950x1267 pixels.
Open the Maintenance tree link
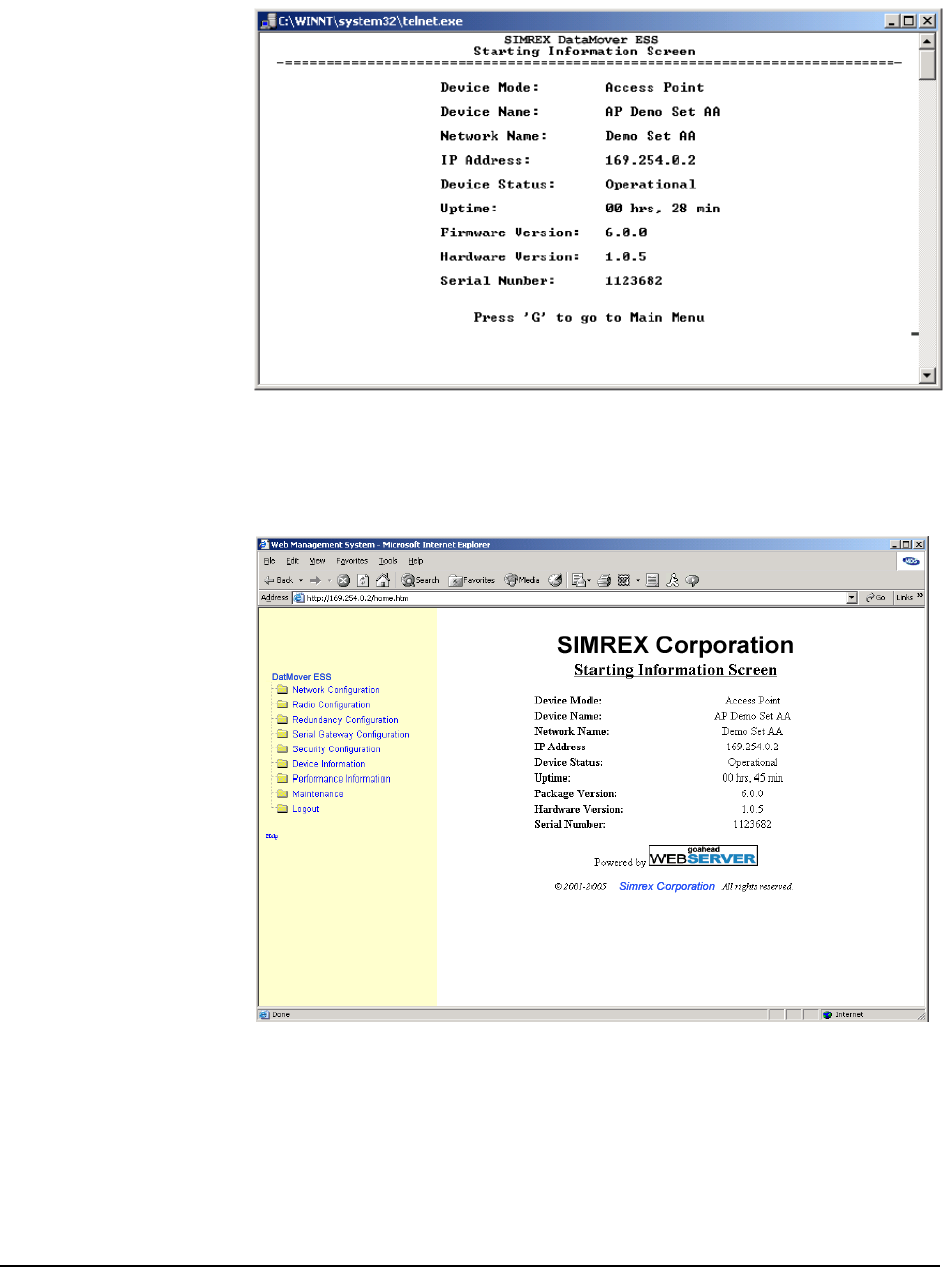(x=317, y=794)
